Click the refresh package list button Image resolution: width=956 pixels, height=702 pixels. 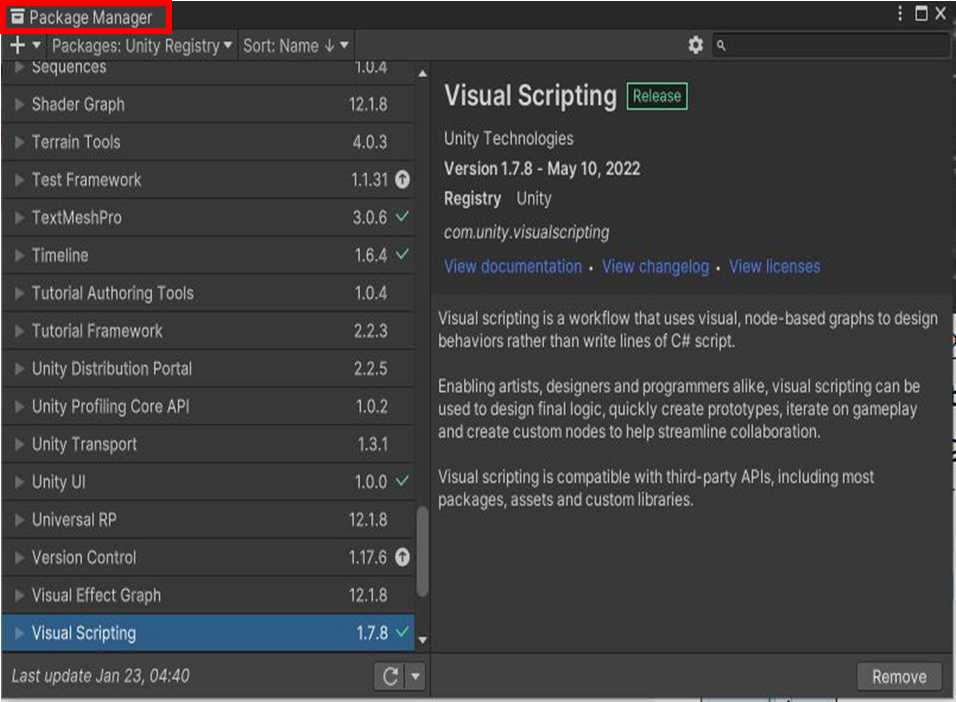click(x=390, y=676)
